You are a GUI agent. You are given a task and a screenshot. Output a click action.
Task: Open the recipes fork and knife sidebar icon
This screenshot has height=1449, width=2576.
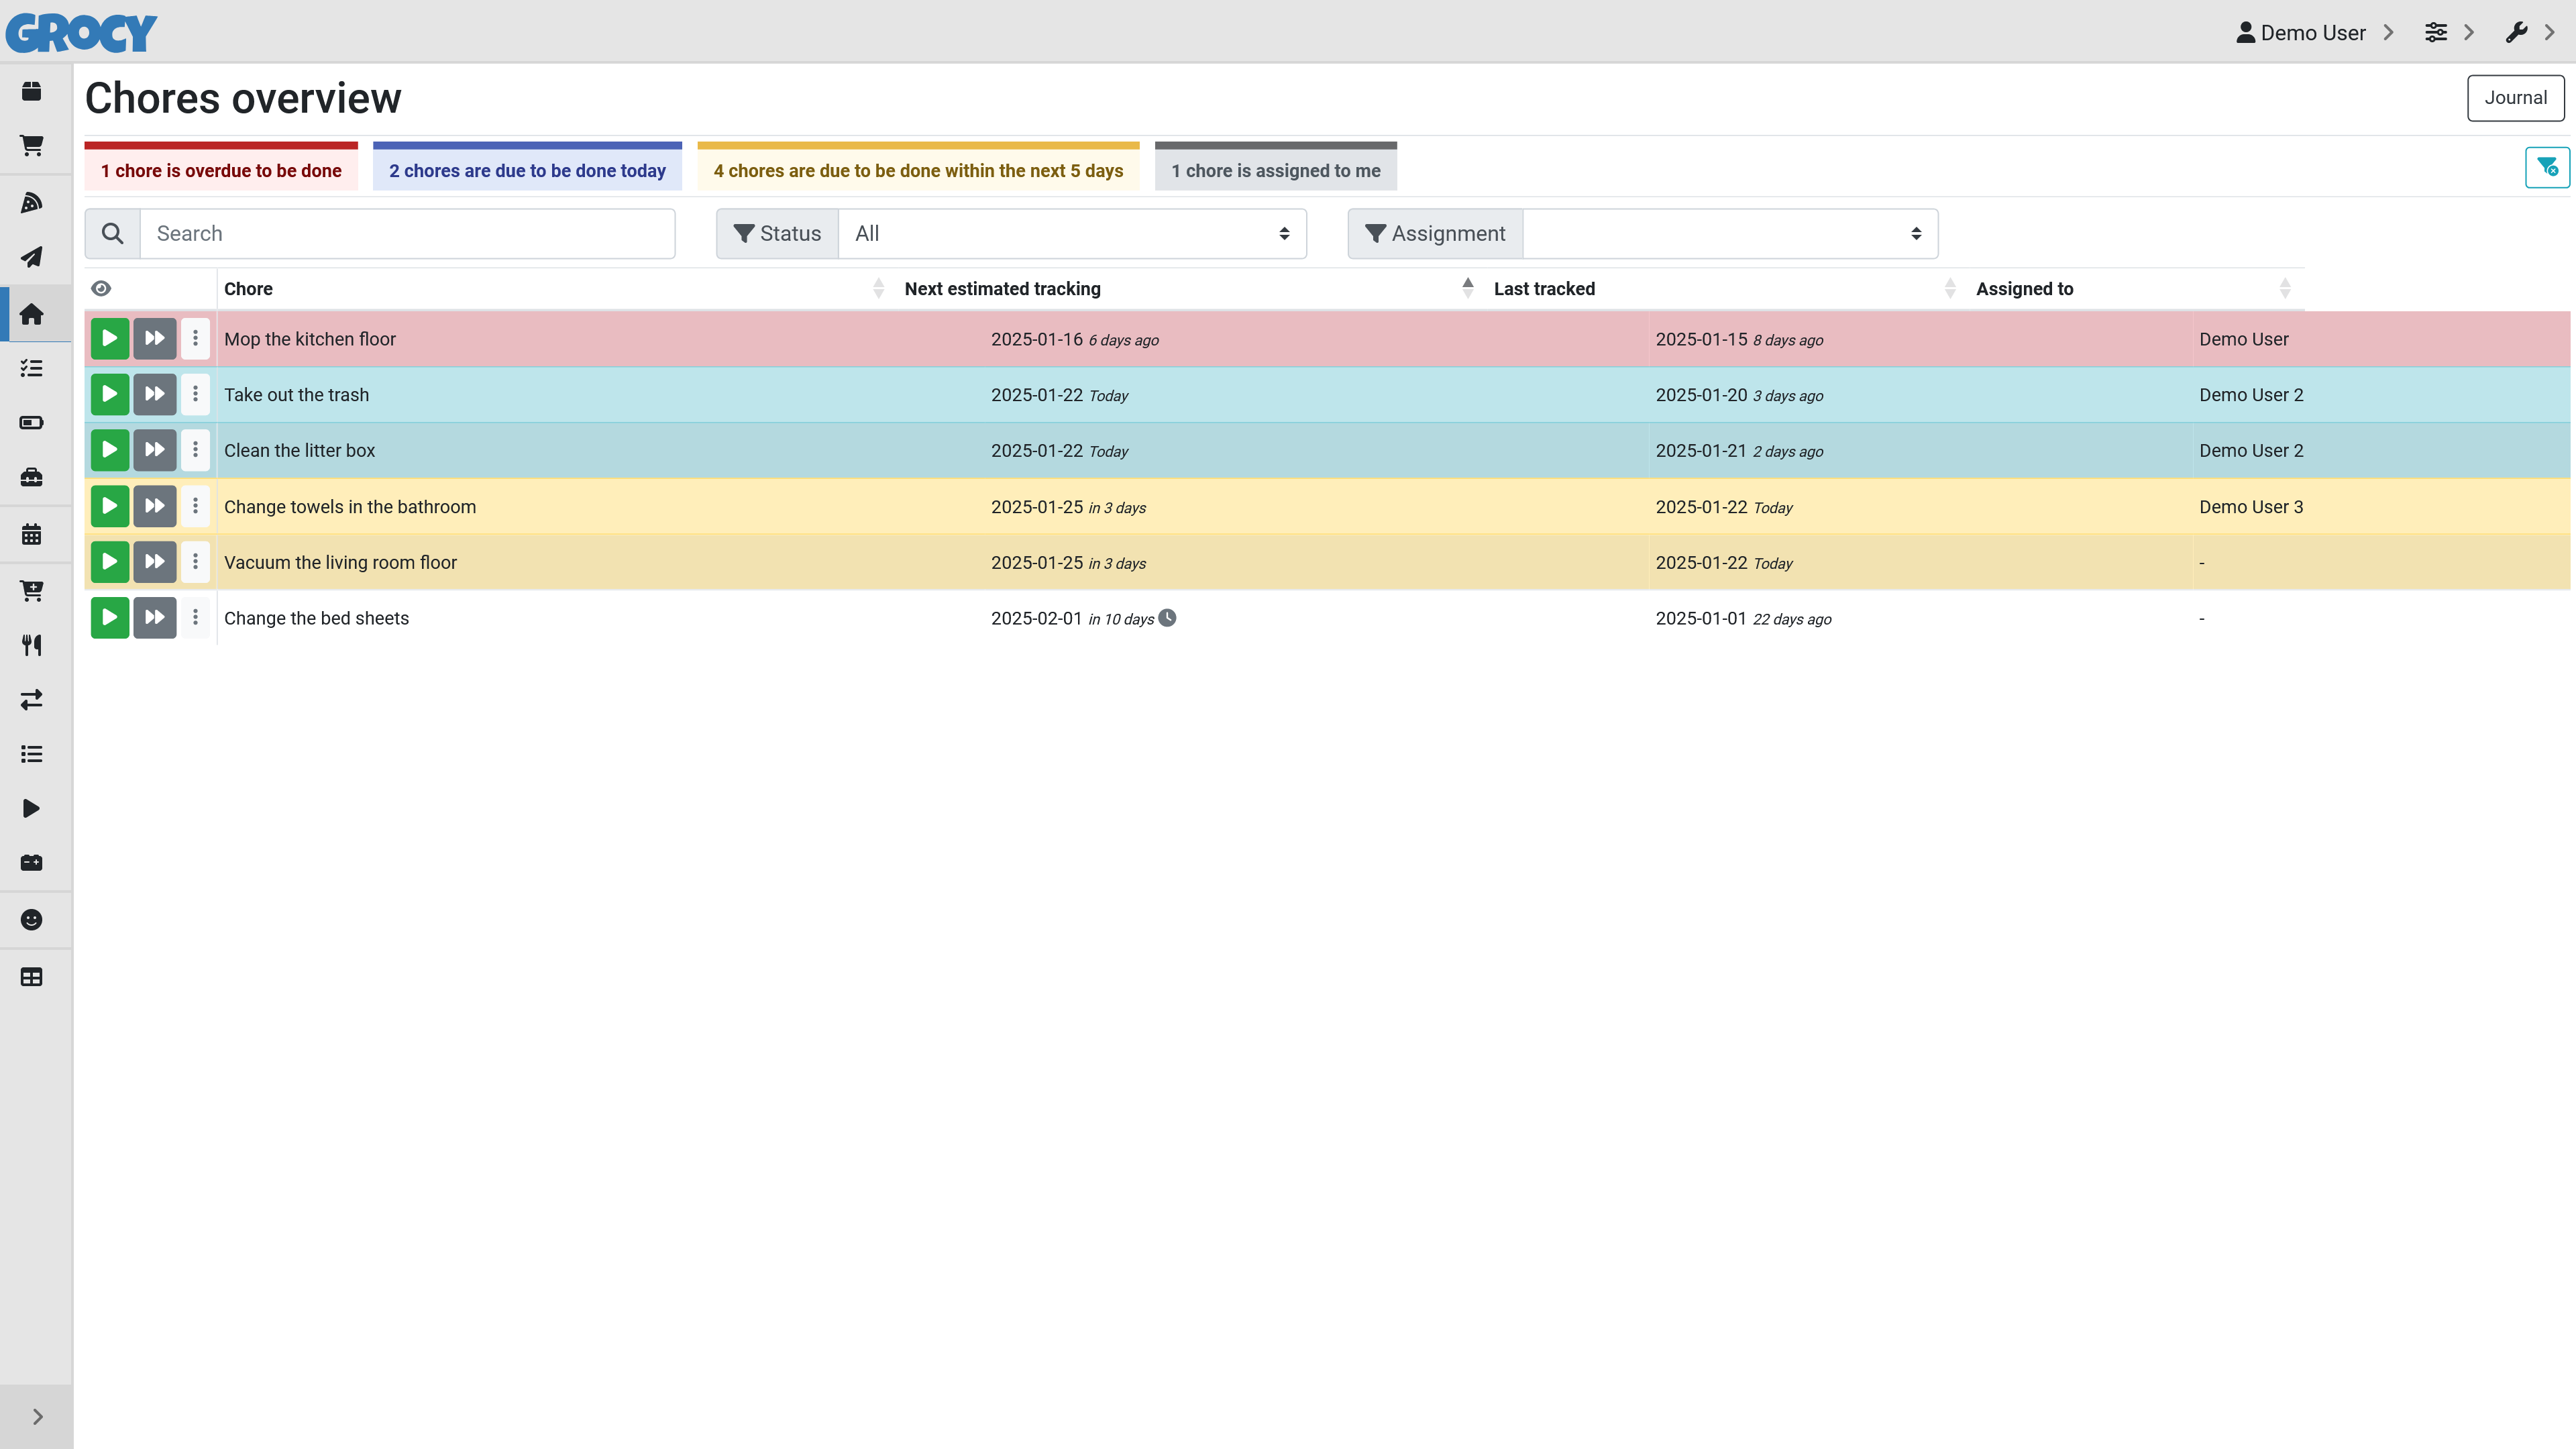32,645
